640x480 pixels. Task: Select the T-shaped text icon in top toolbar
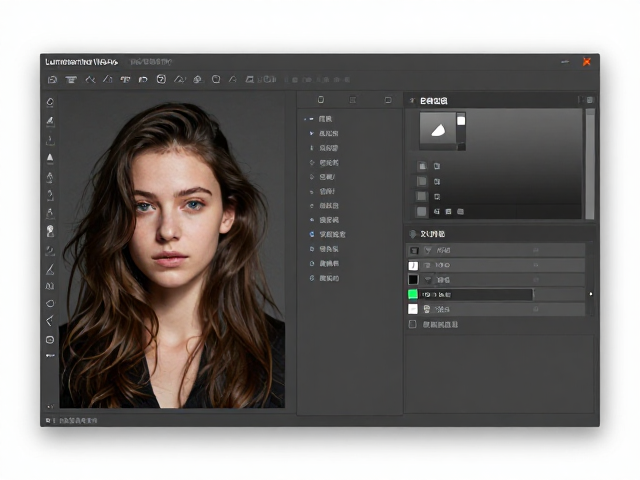coord(125,80)
